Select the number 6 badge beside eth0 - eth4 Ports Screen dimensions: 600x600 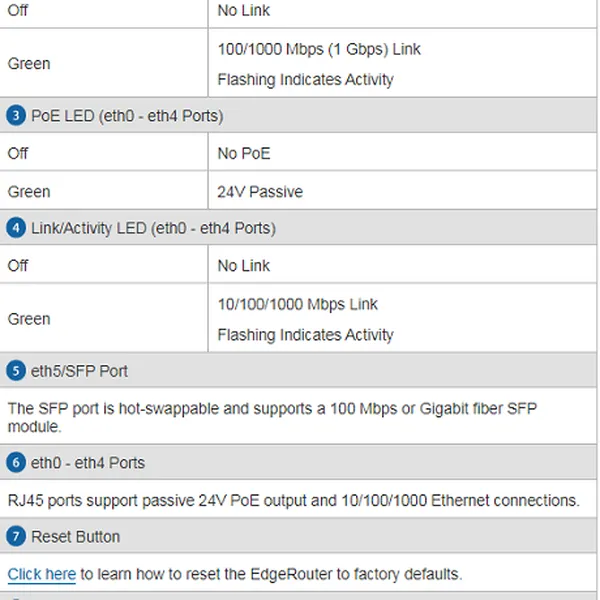[x=16, y=463]
